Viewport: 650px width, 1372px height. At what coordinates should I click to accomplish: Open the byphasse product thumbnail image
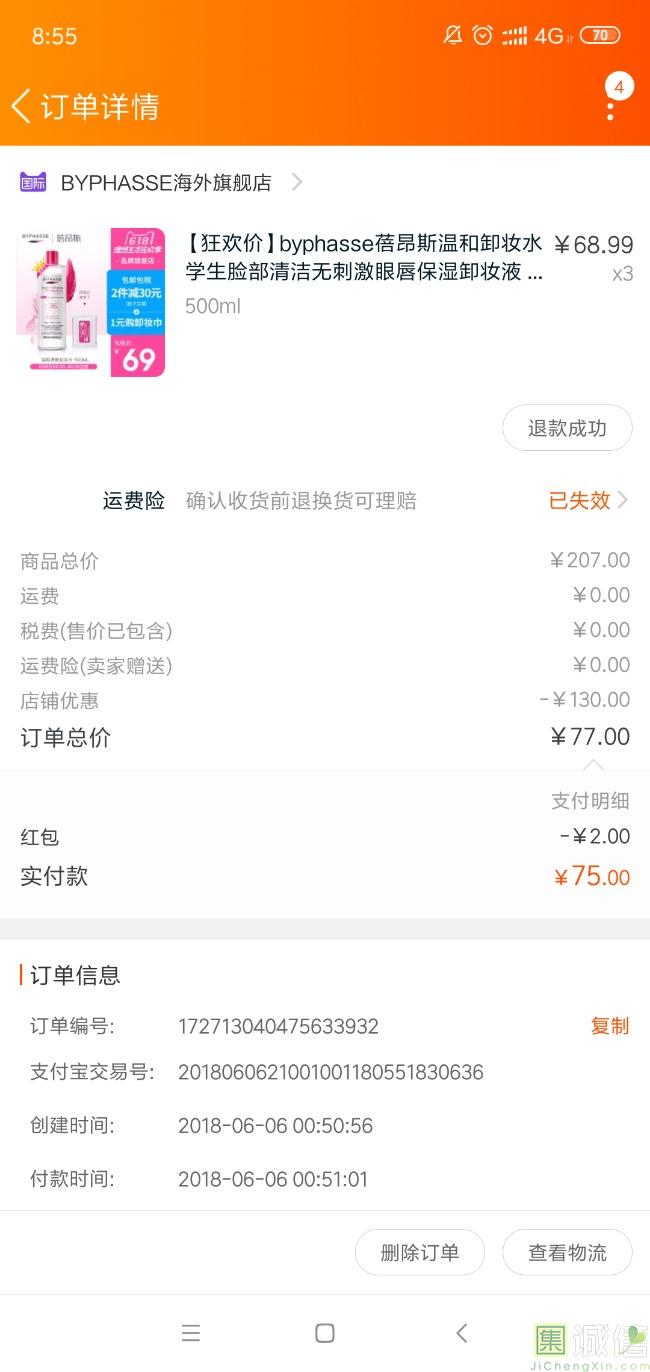click(x=90, y=302)
